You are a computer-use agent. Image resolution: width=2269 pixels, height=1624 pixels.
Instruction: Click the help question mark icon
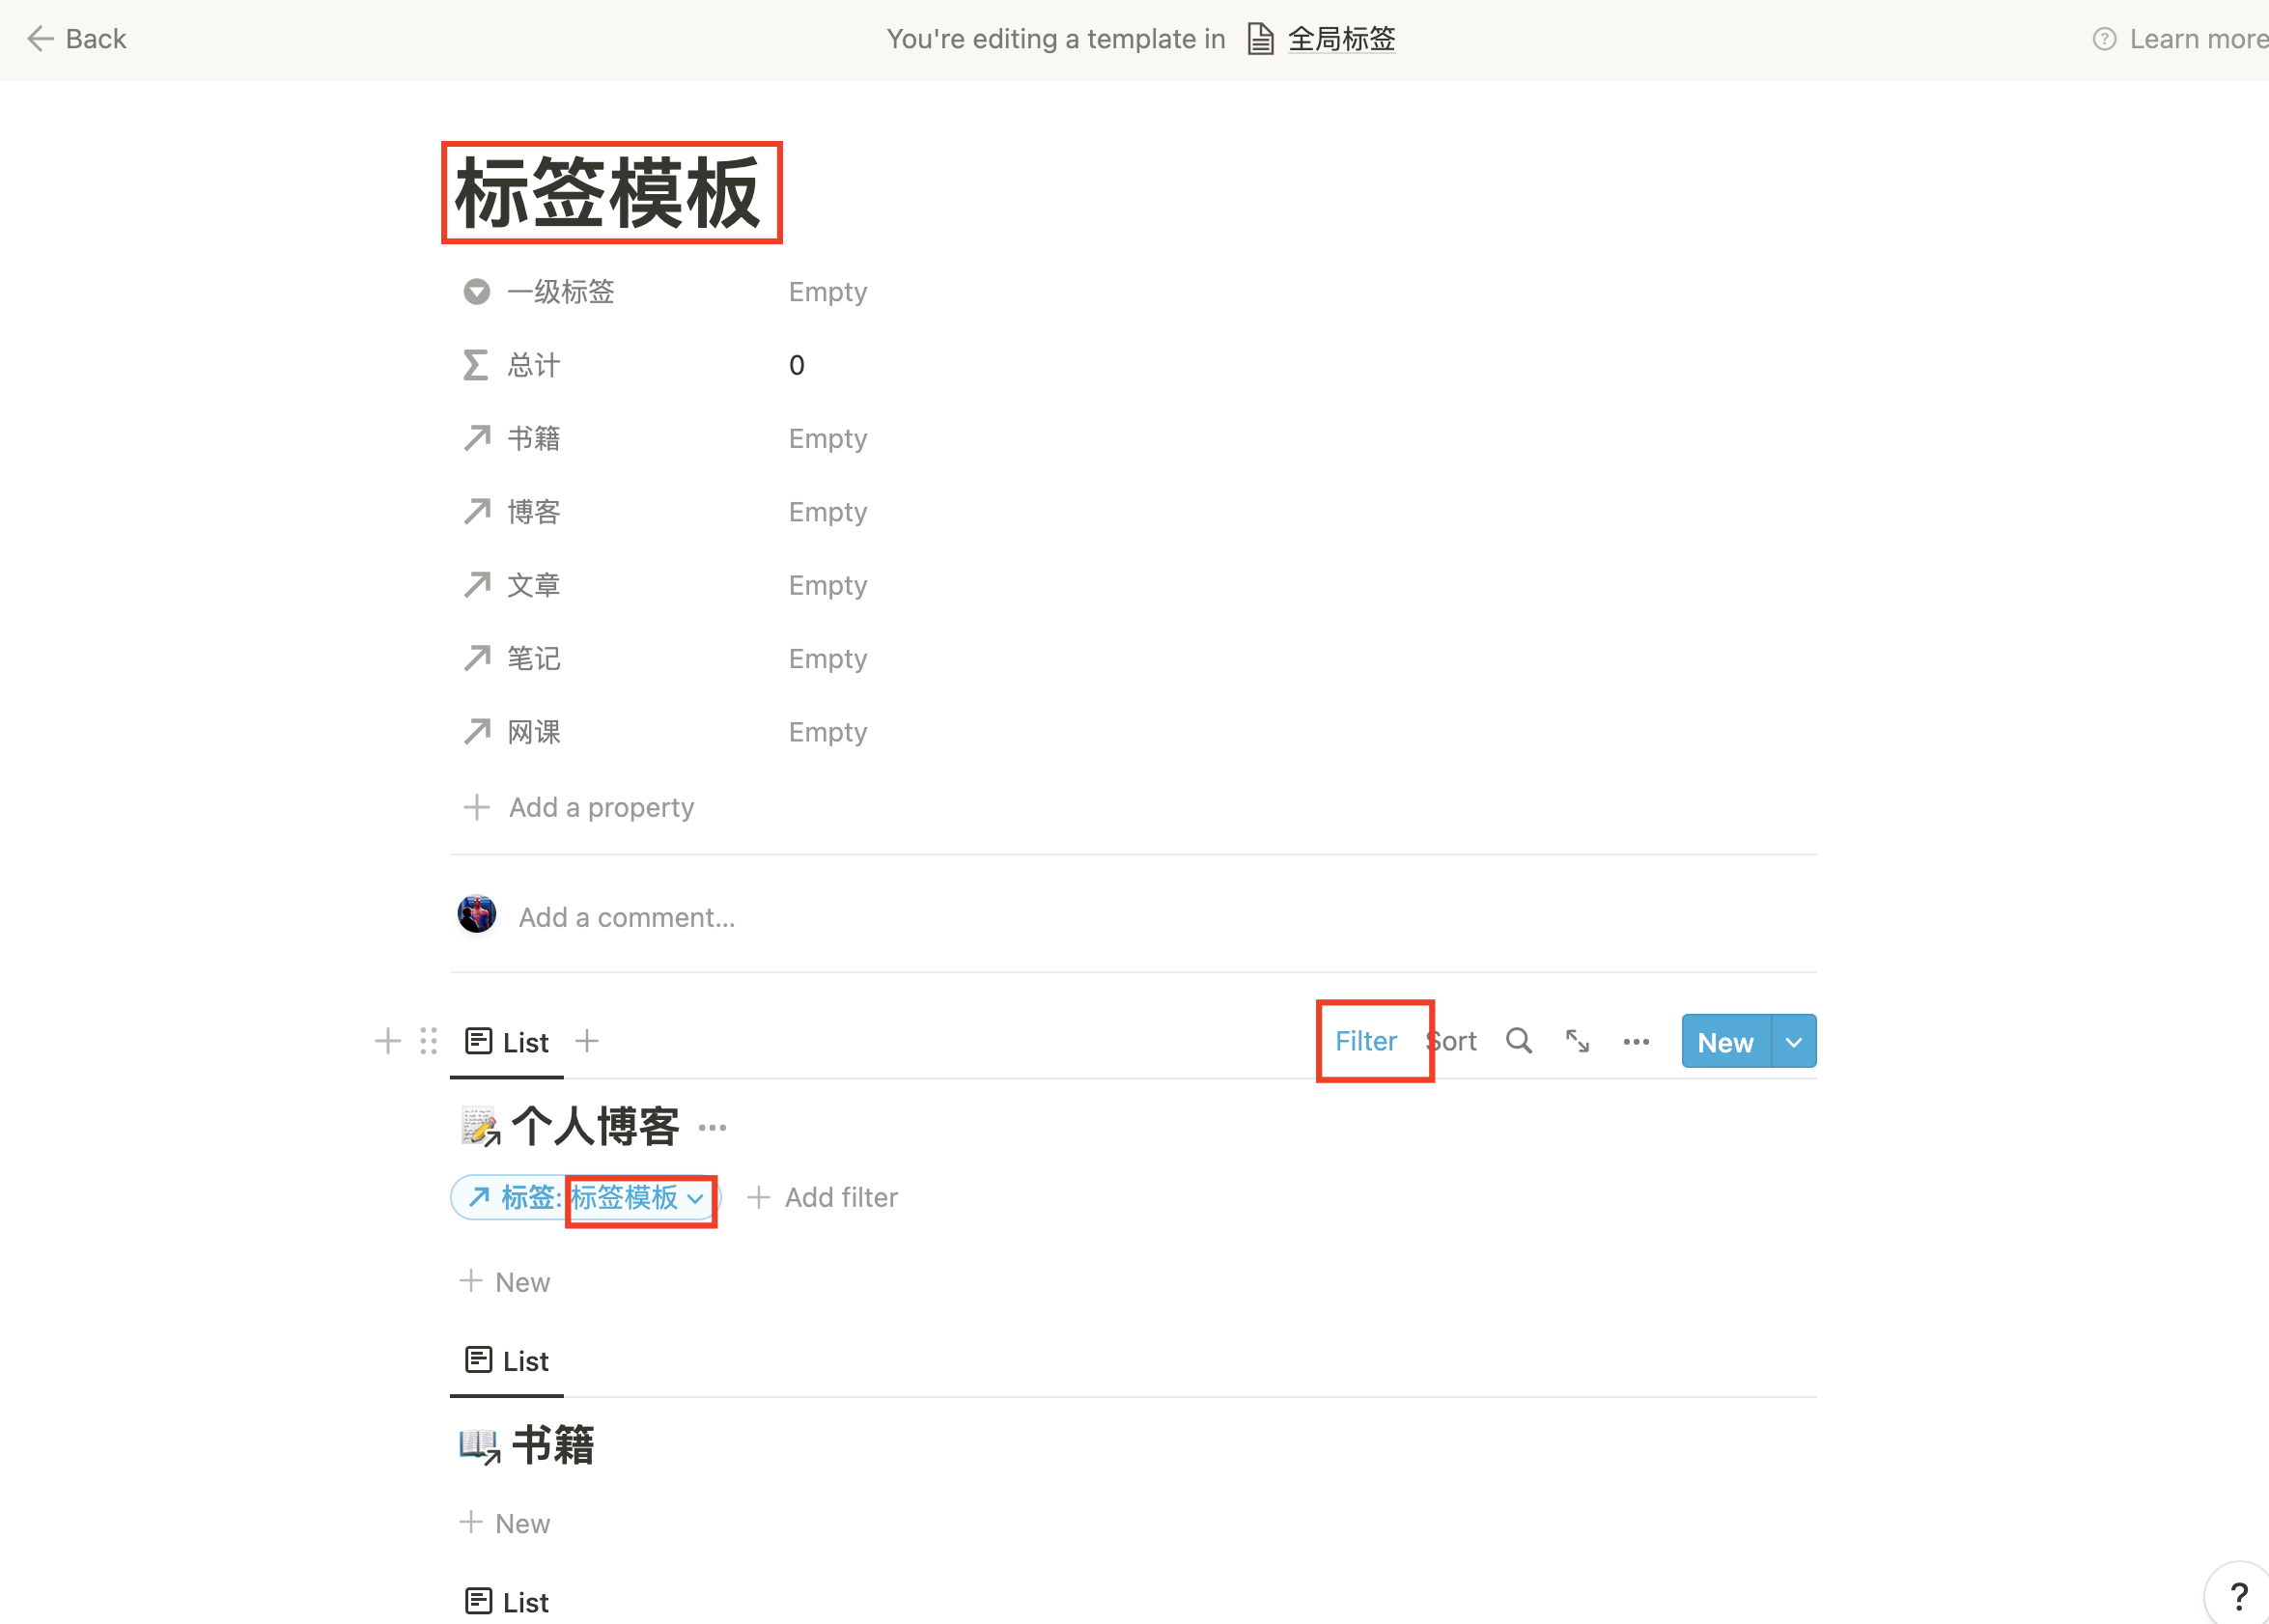tap(2239, 1594)
